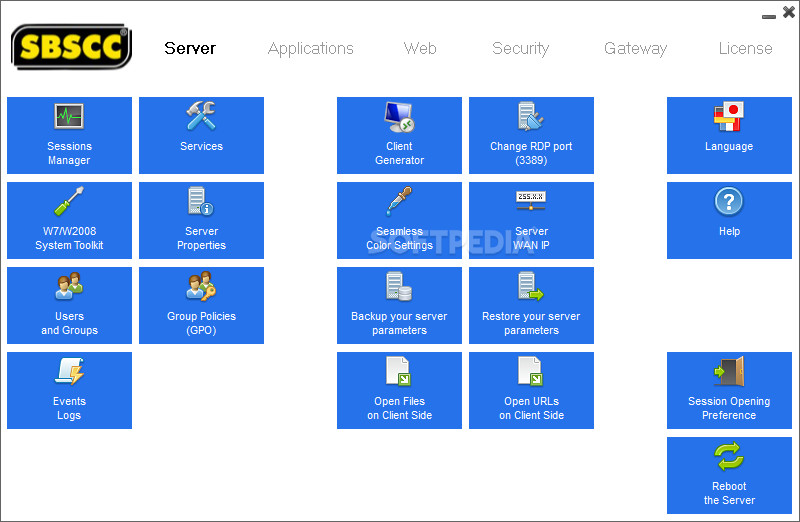
Task: Show the Events Logs
Action: 69,390
